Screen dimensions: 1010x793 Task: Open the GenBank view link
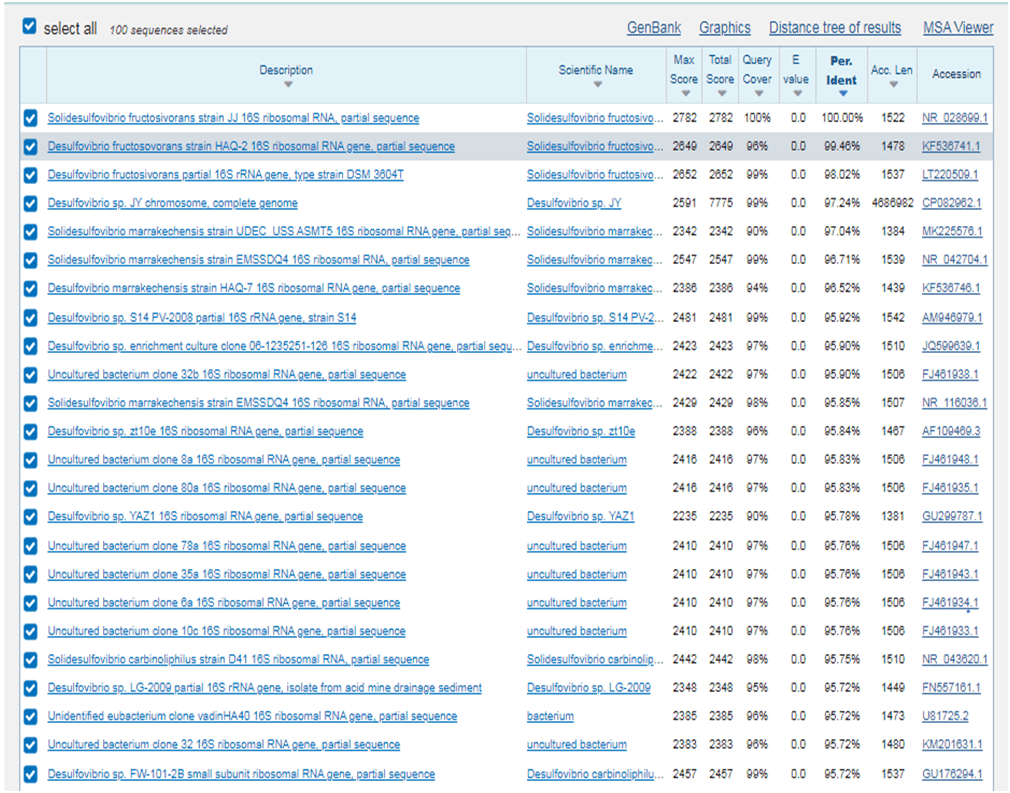pyautogui.click(x=653, y=28)
